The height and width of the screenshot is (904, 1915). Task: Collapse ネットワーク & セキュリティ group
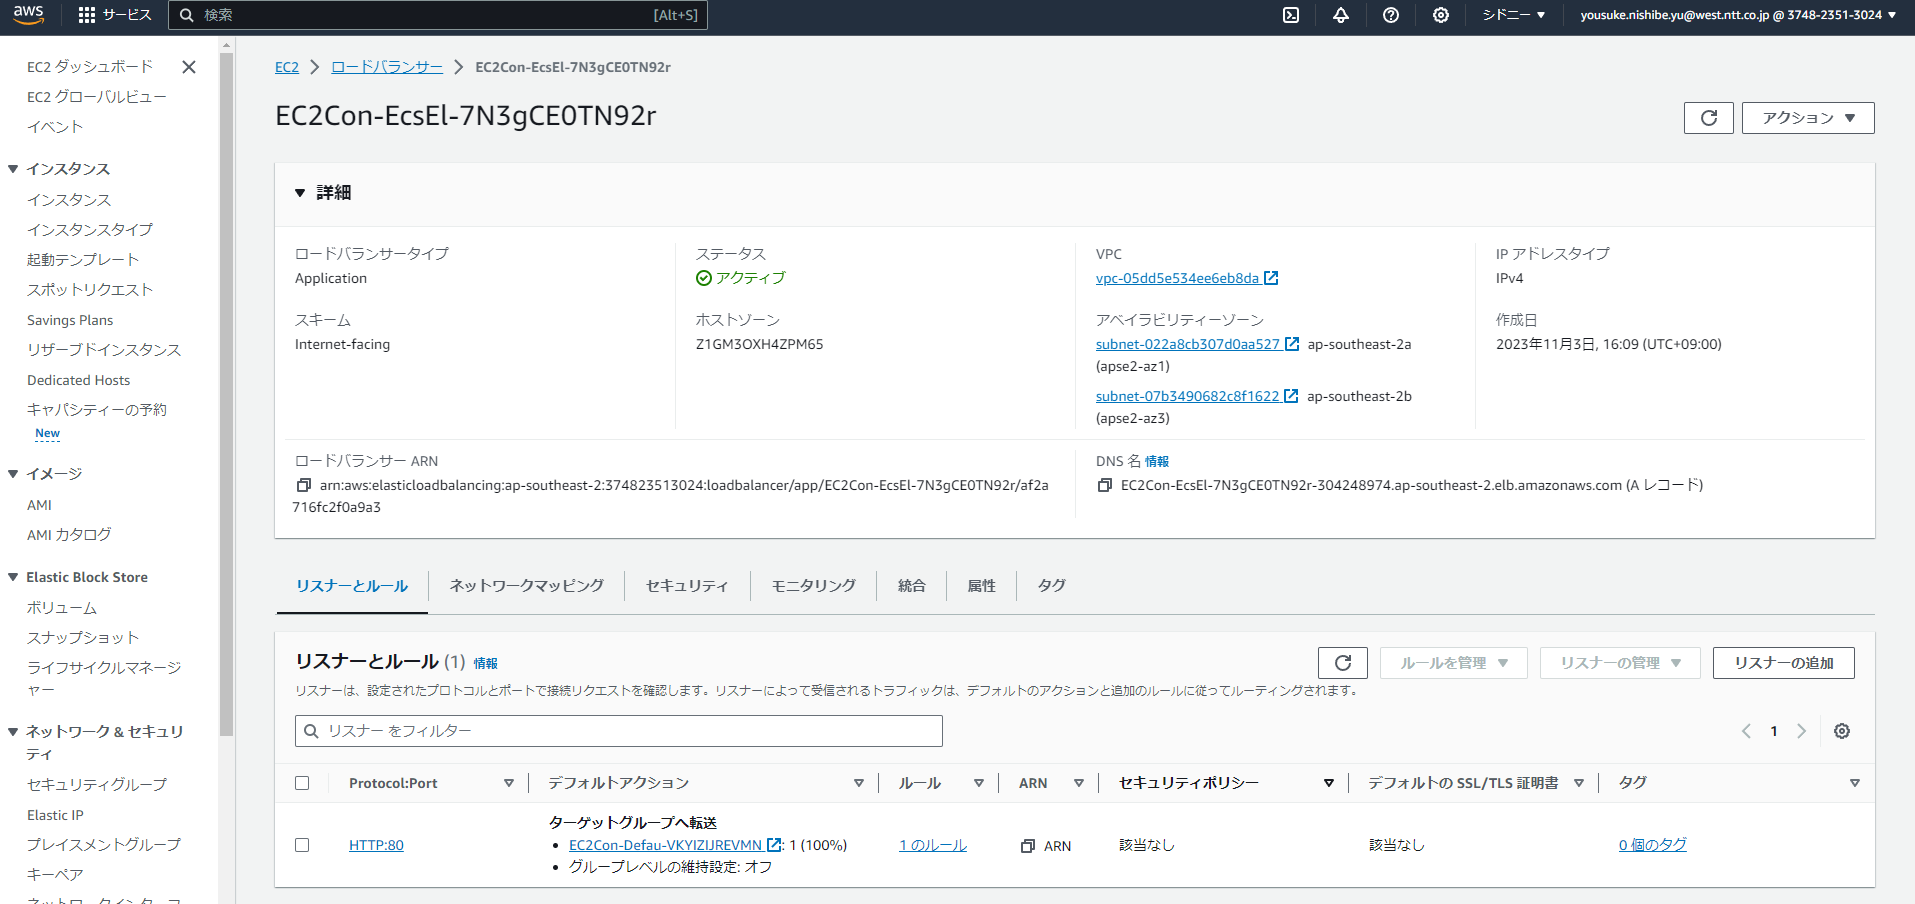coord(13,732)
